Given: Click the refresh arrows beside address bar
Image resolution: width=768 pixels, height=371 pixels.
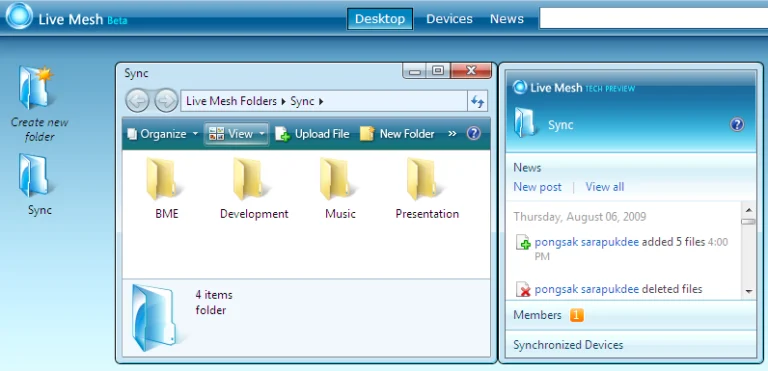Looking at the screenshot, I should (477, 101).
